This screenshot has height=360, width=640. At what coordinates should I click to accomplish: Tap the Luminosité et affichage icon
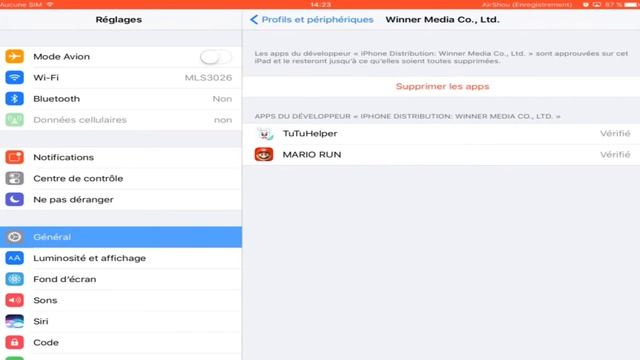[14, 258]
